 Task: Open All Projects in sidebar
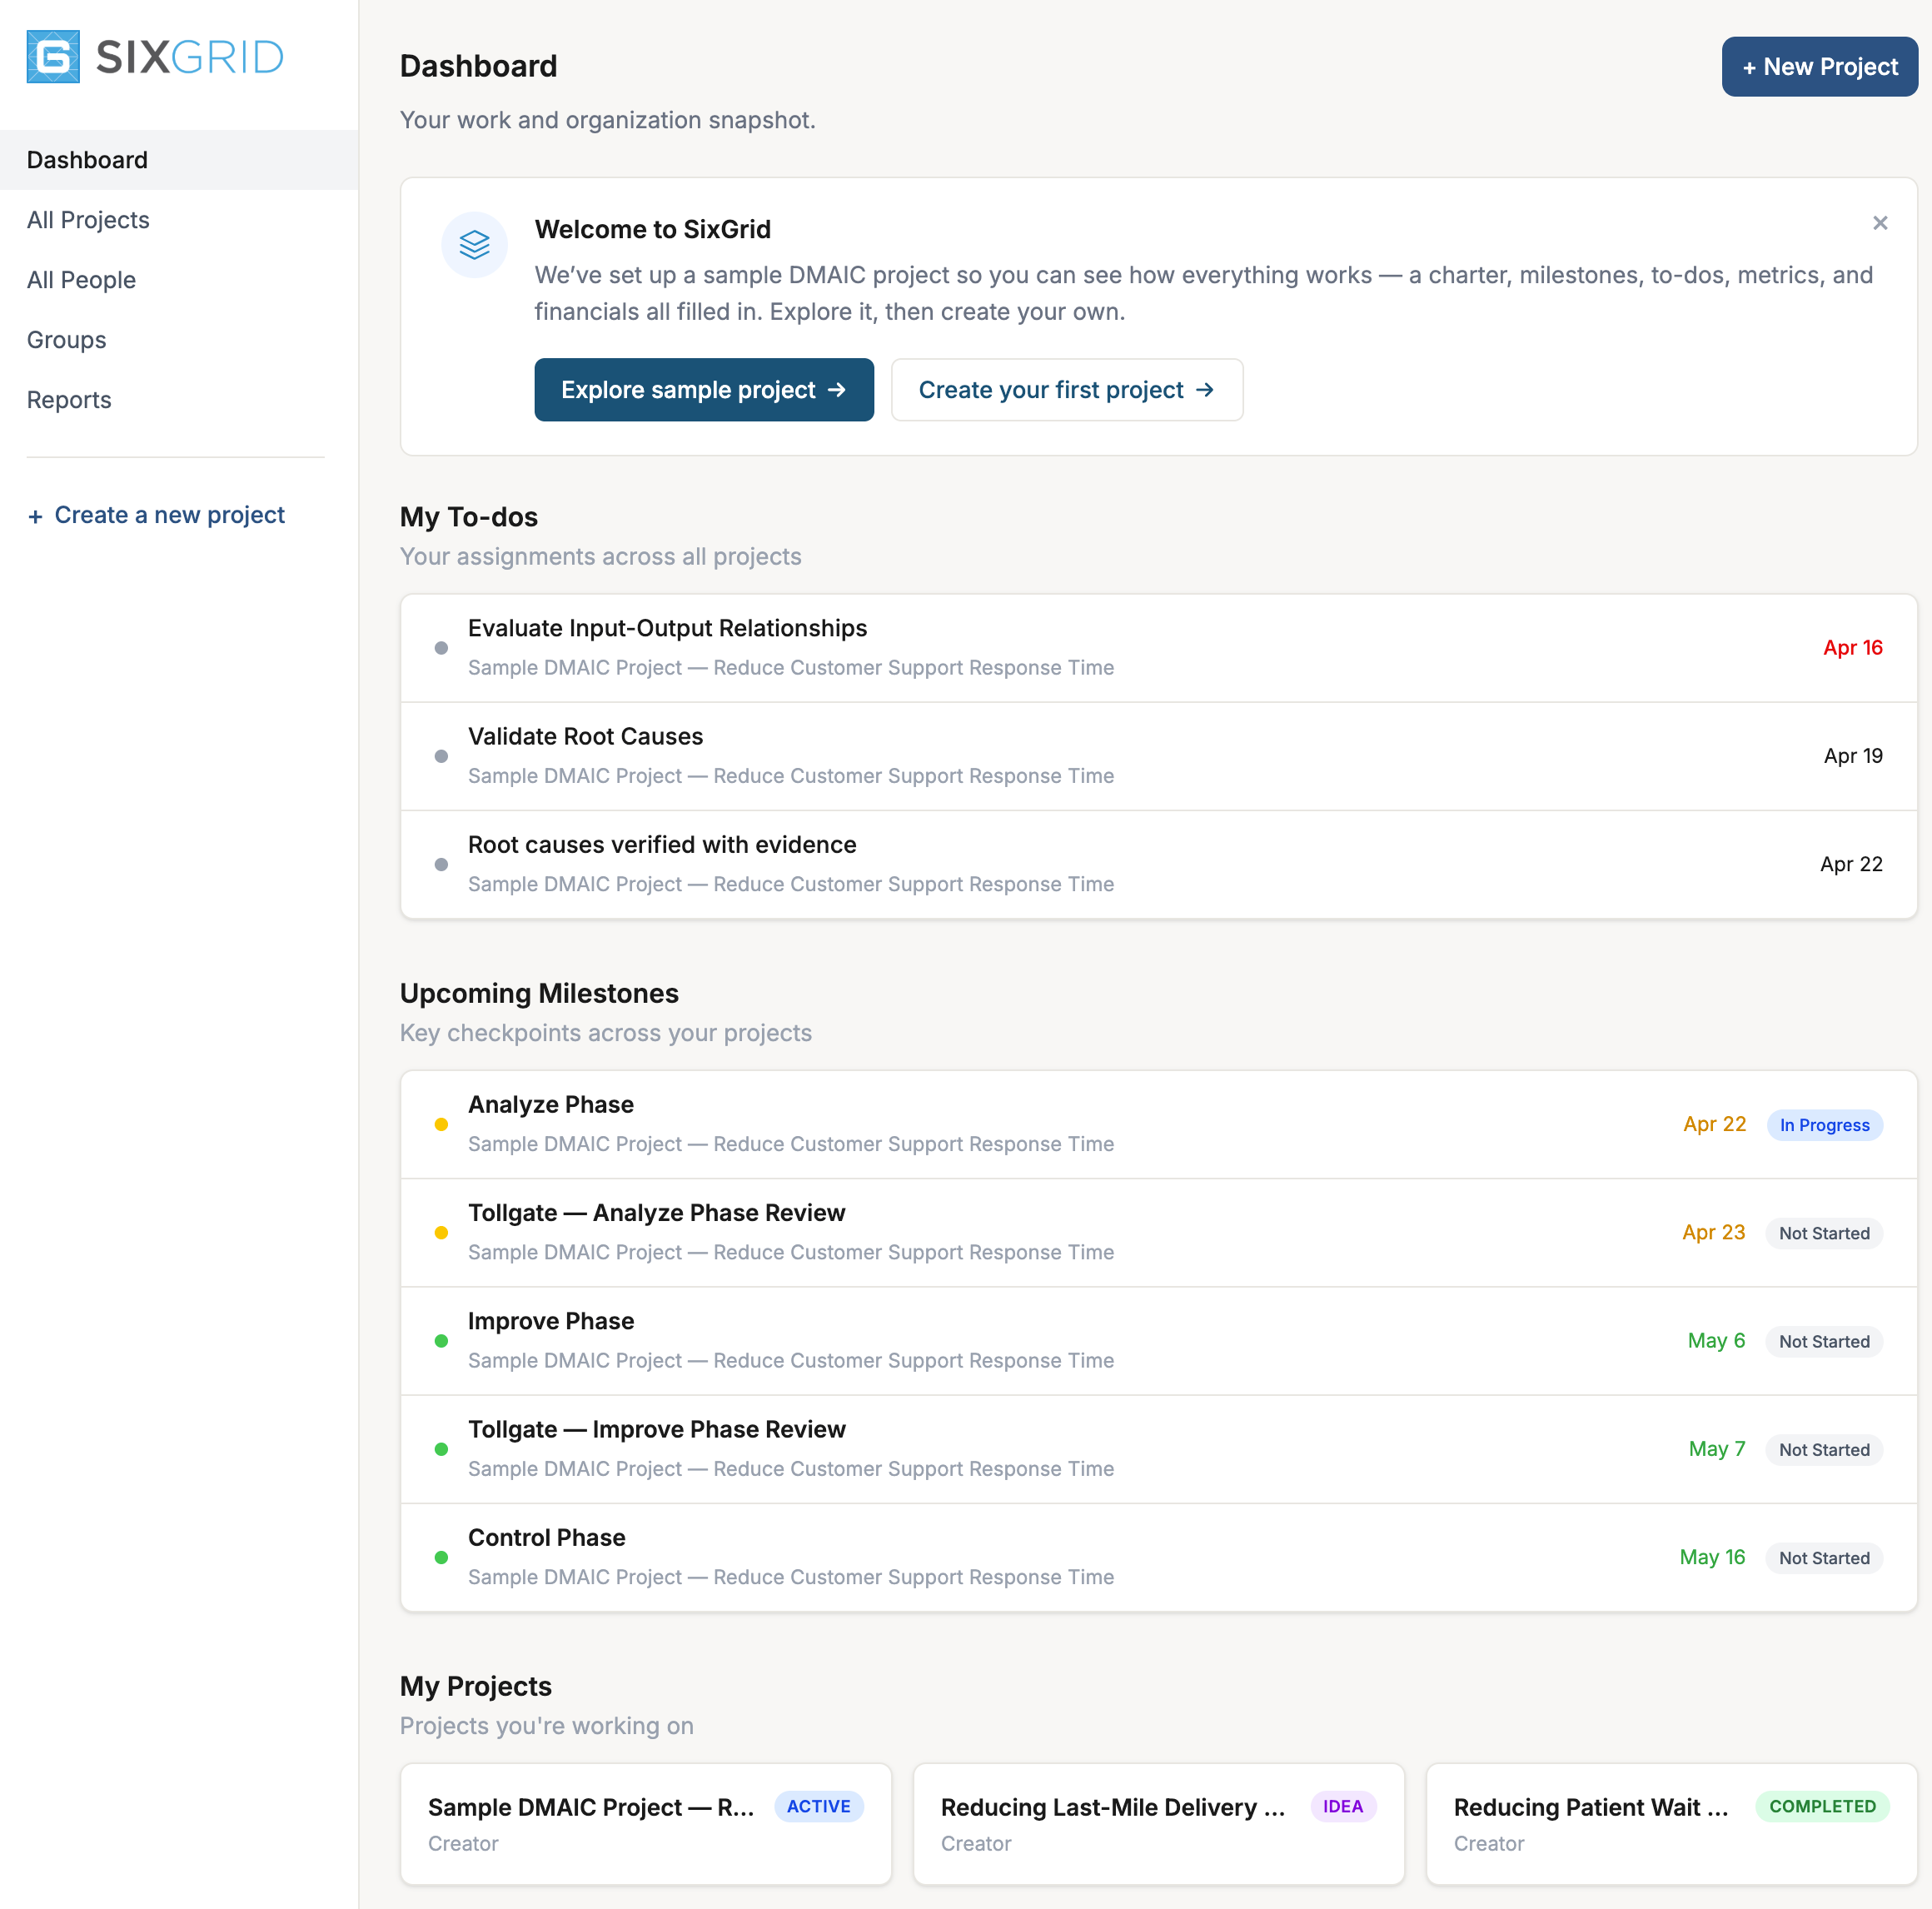pos(88,220)
